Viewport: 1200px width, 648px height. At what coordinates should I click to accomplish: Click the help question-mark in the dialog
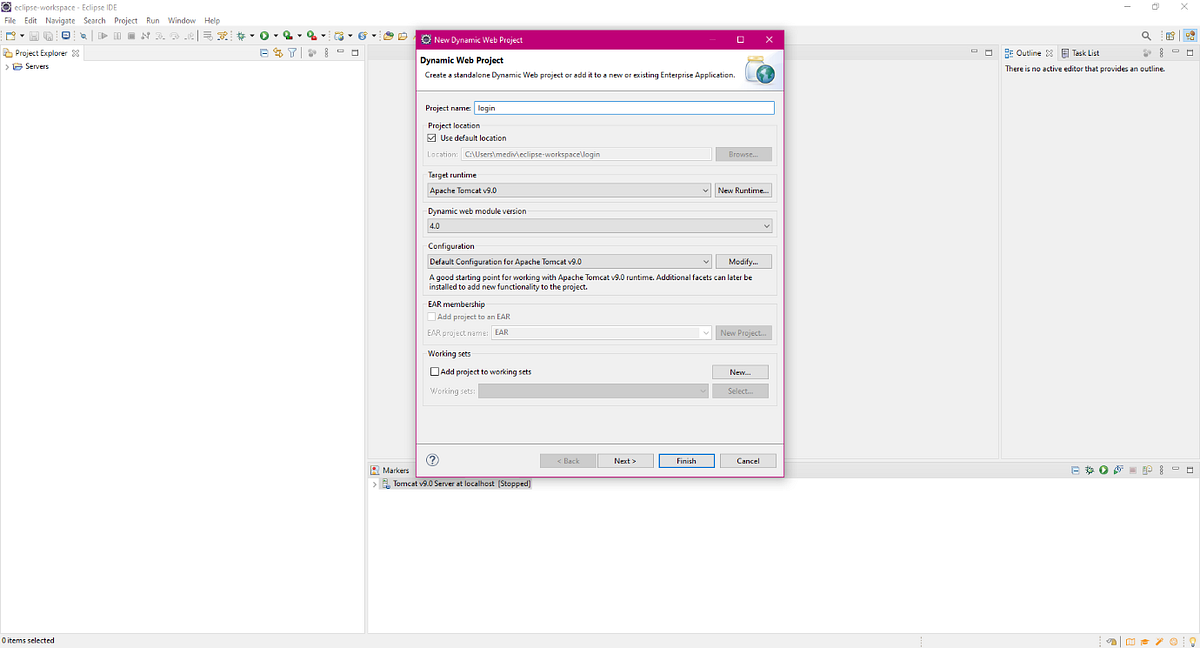pyautogui.click(x=432, y=460)
